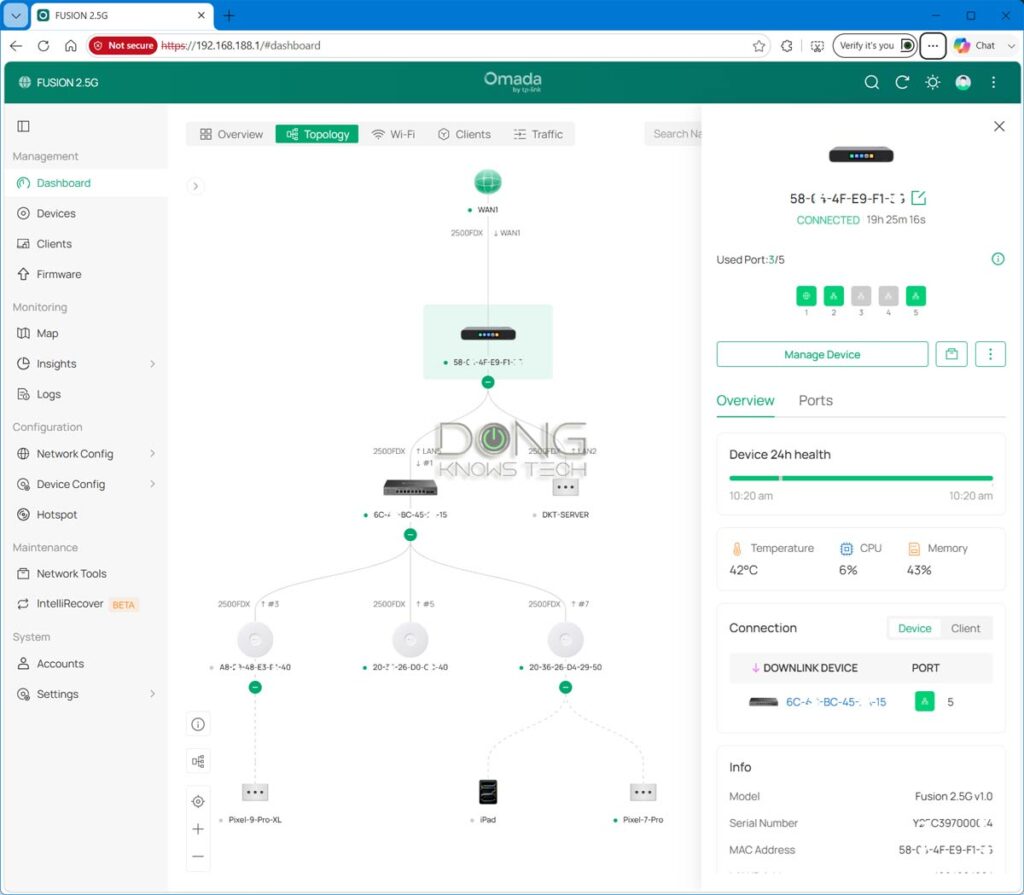Collapse children under the gateway node
This screenshot has width=1024, height=895.
tap(488, 382)
